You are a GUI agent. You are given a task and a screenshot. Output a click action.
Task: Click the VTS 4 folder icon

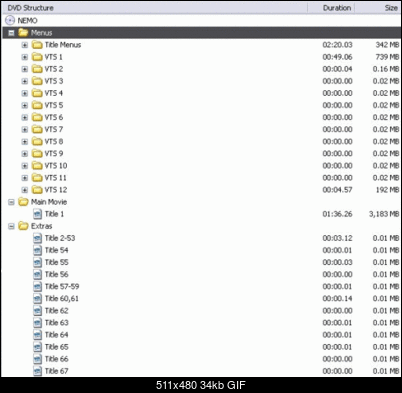(x=37, y=93)
